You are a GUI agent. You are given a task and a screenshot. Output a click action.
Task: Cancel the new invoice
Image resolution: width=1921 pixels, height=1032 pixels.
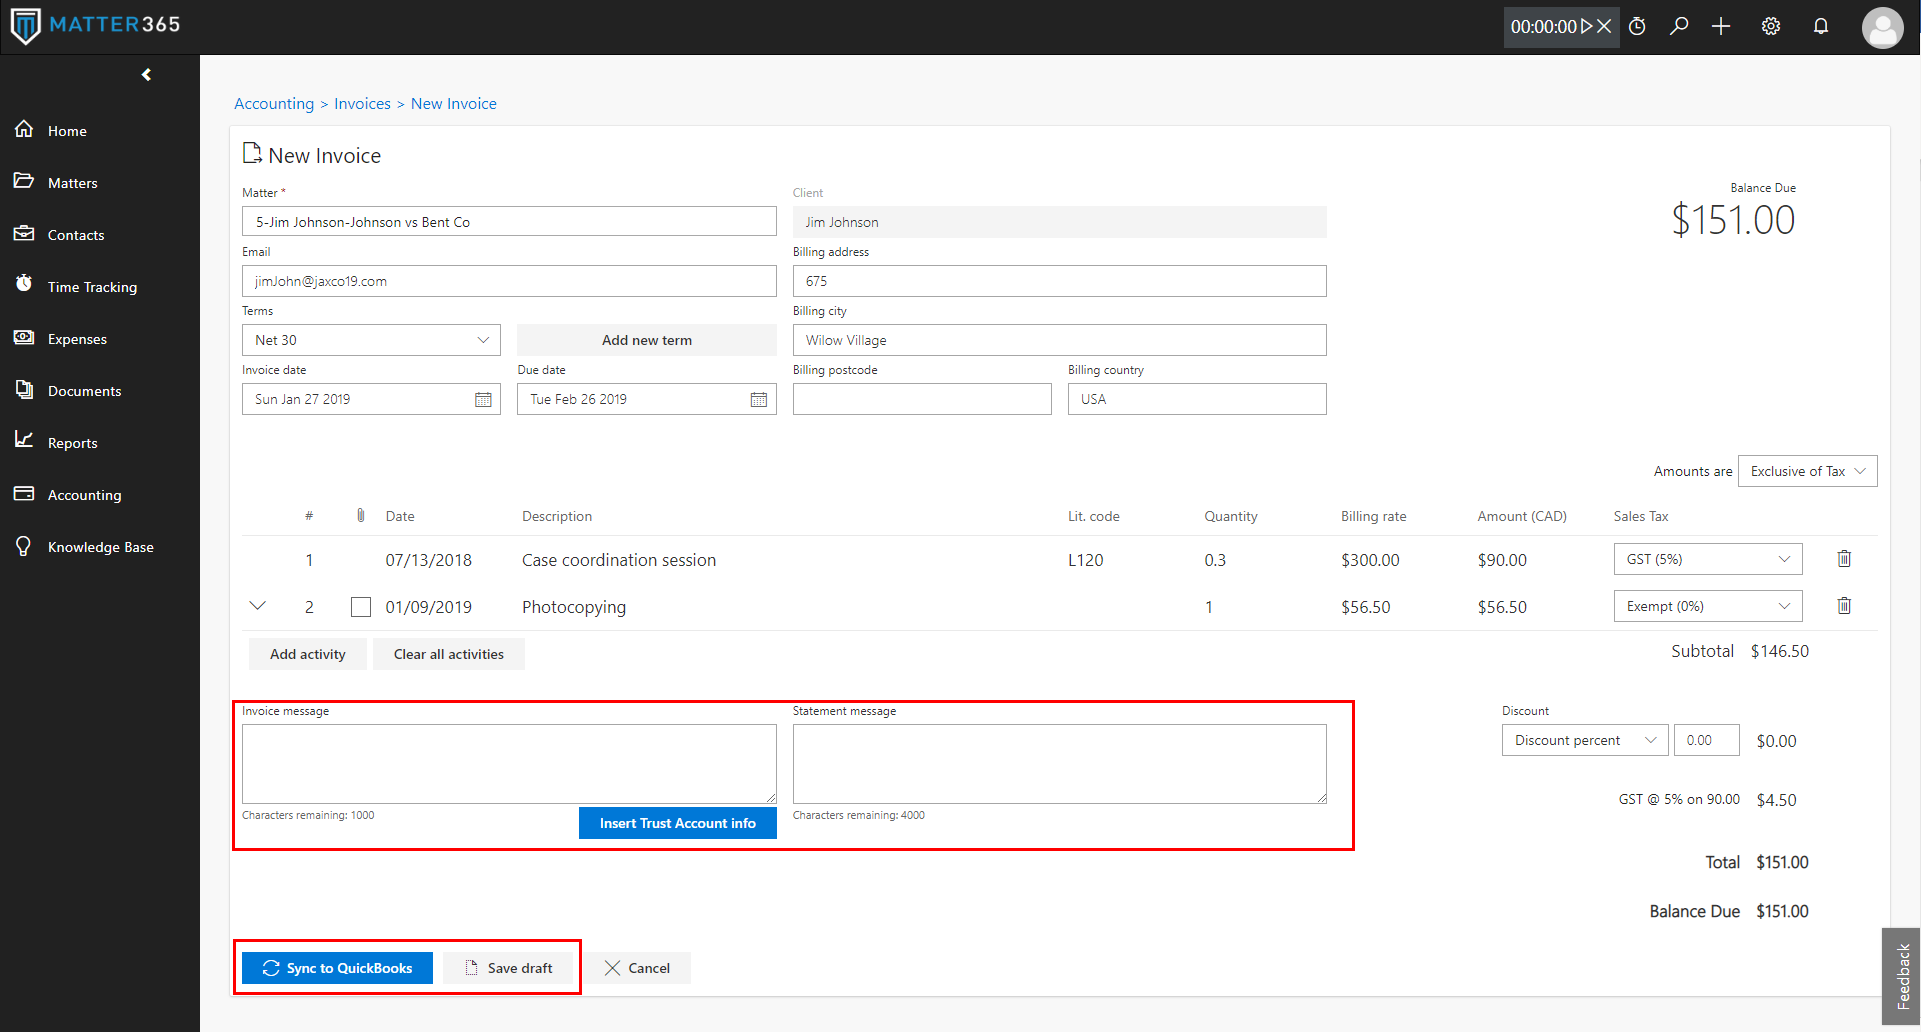tap(638, 968)
